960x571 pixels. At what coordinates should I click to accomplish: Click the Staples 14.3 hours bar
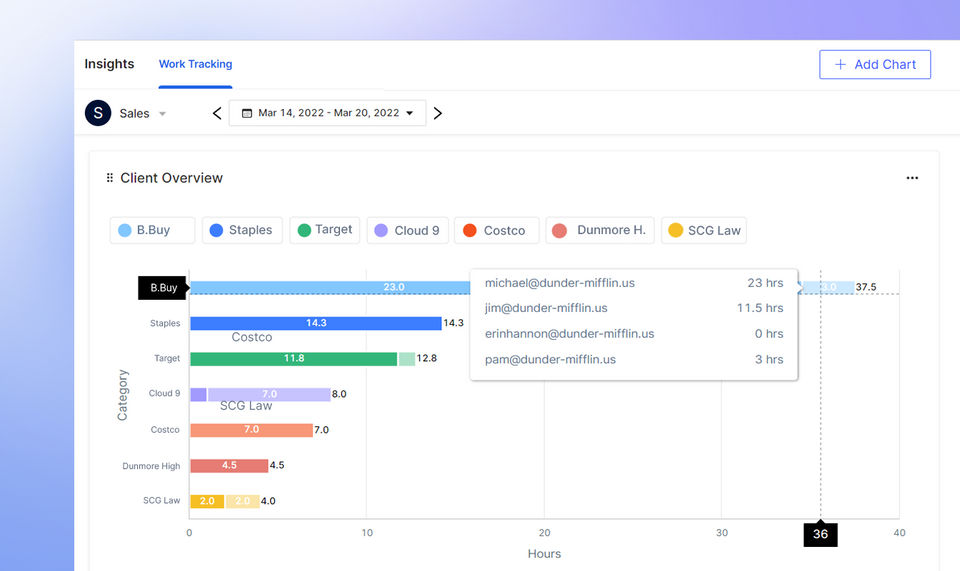[316, 323]
